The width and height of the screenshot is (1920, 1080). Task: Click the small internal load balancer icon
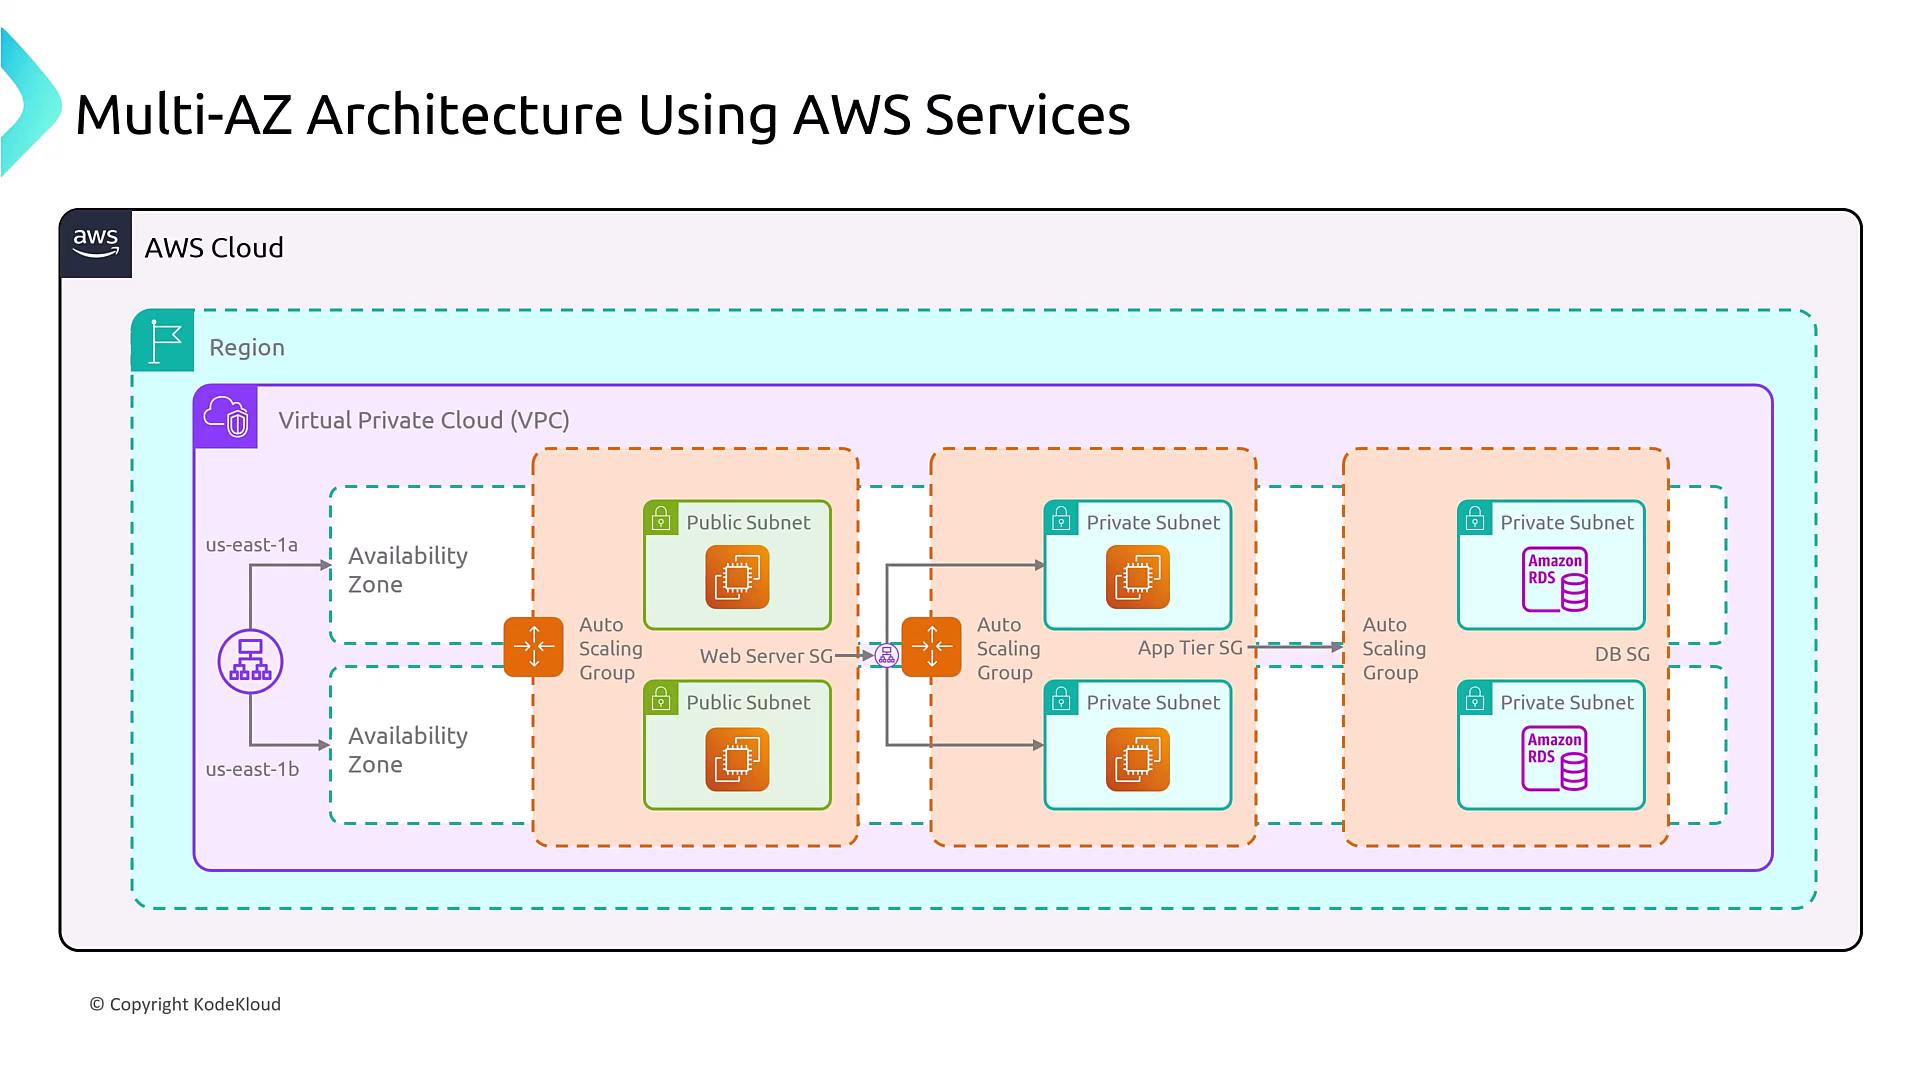(886, 655)
